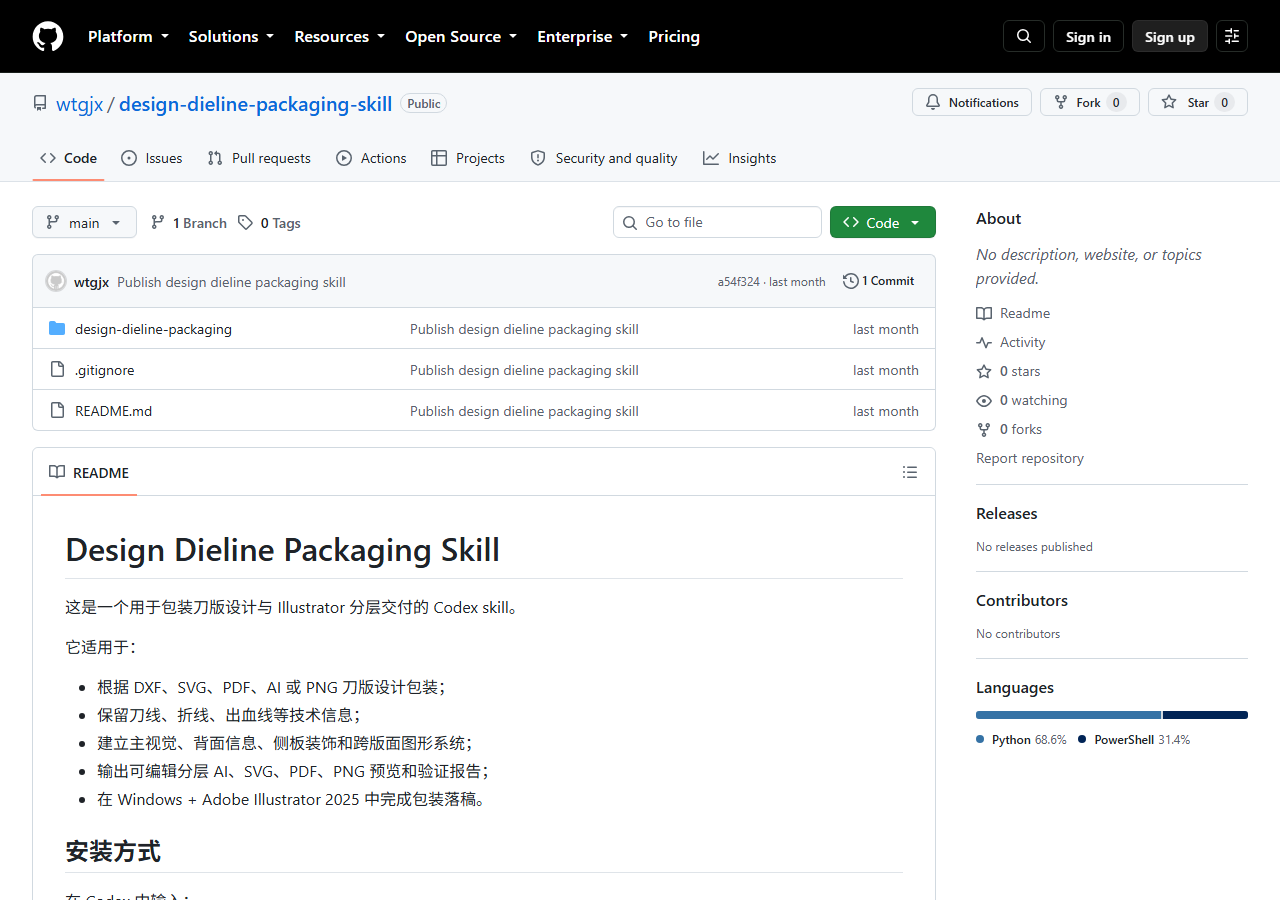The image size is (1280, 900).
Task: Open commit hash a54f324 link
Action: click(738, 282)
